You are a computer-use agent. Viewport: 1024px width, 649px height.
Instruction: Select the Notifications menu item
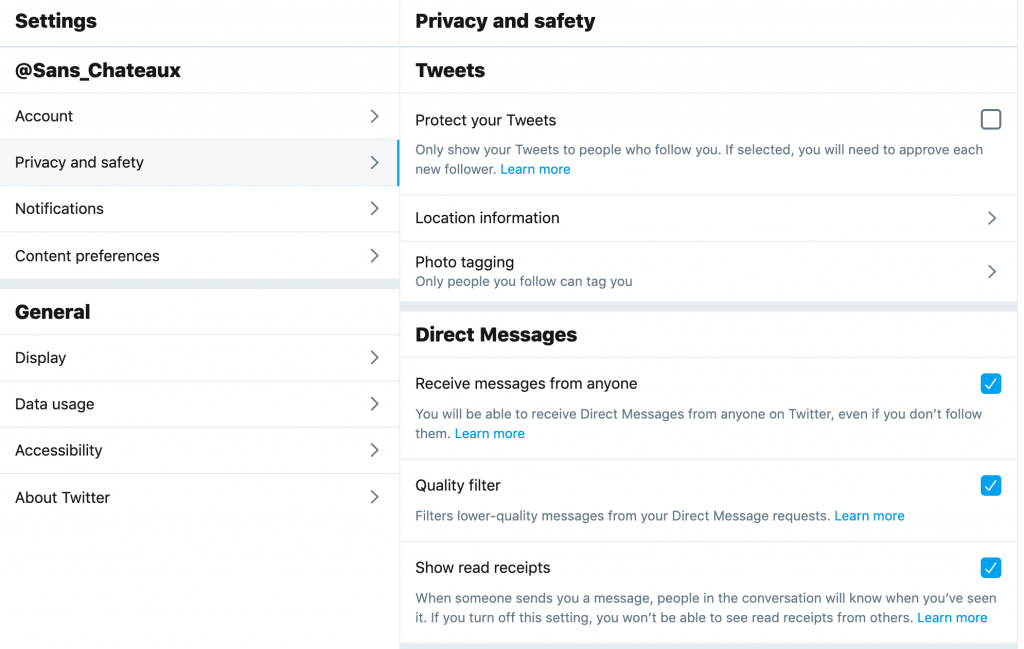coord(60,208)
